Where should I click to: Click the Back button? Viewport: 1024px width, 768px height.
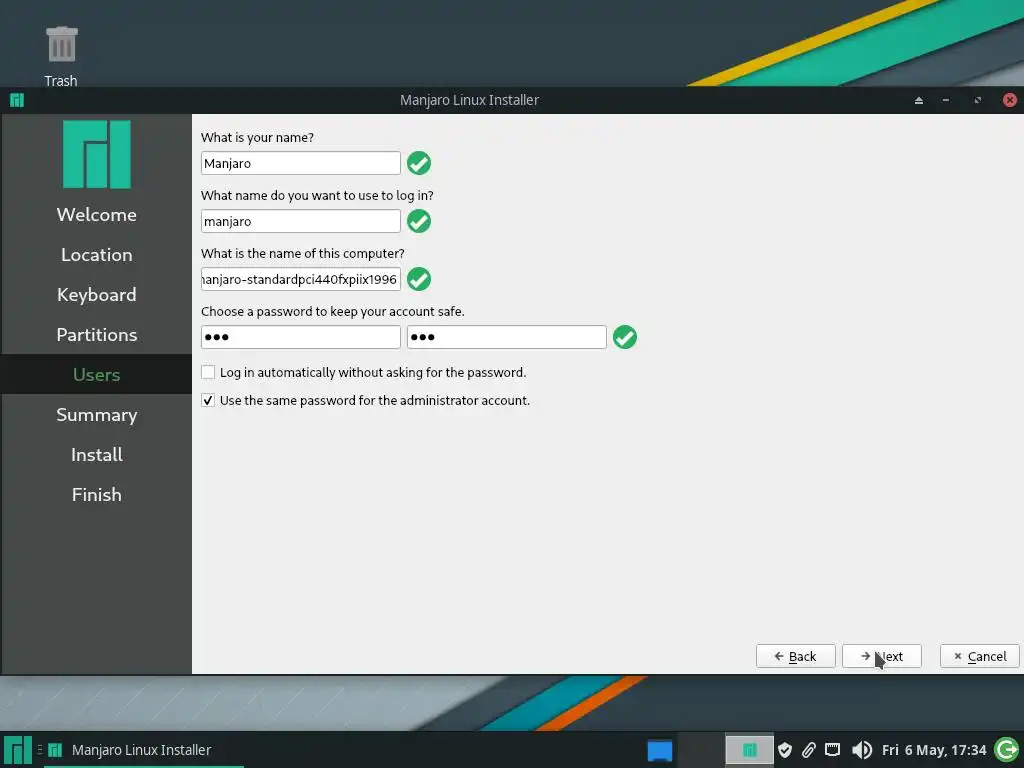pyautogui.click(x=795, y=656)
